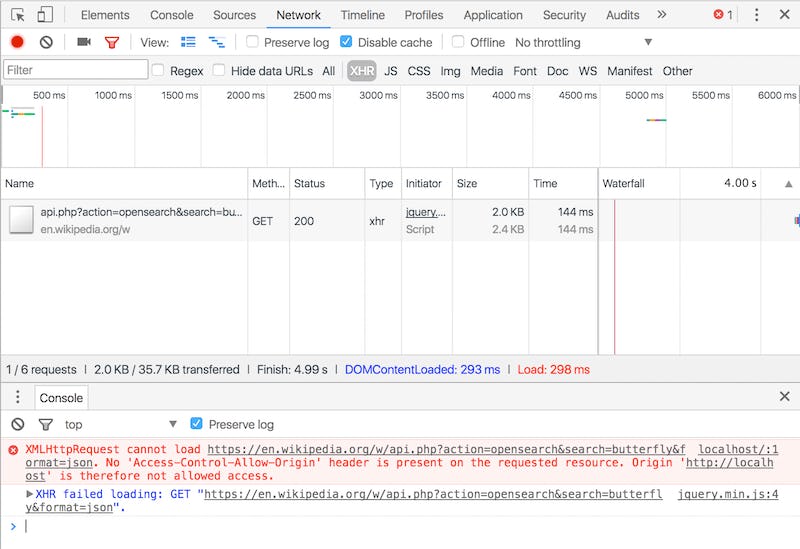The width and height of the screenshot is (800, 549).
Task: Filter requests by Manifest type
Action: coord(630,71)
